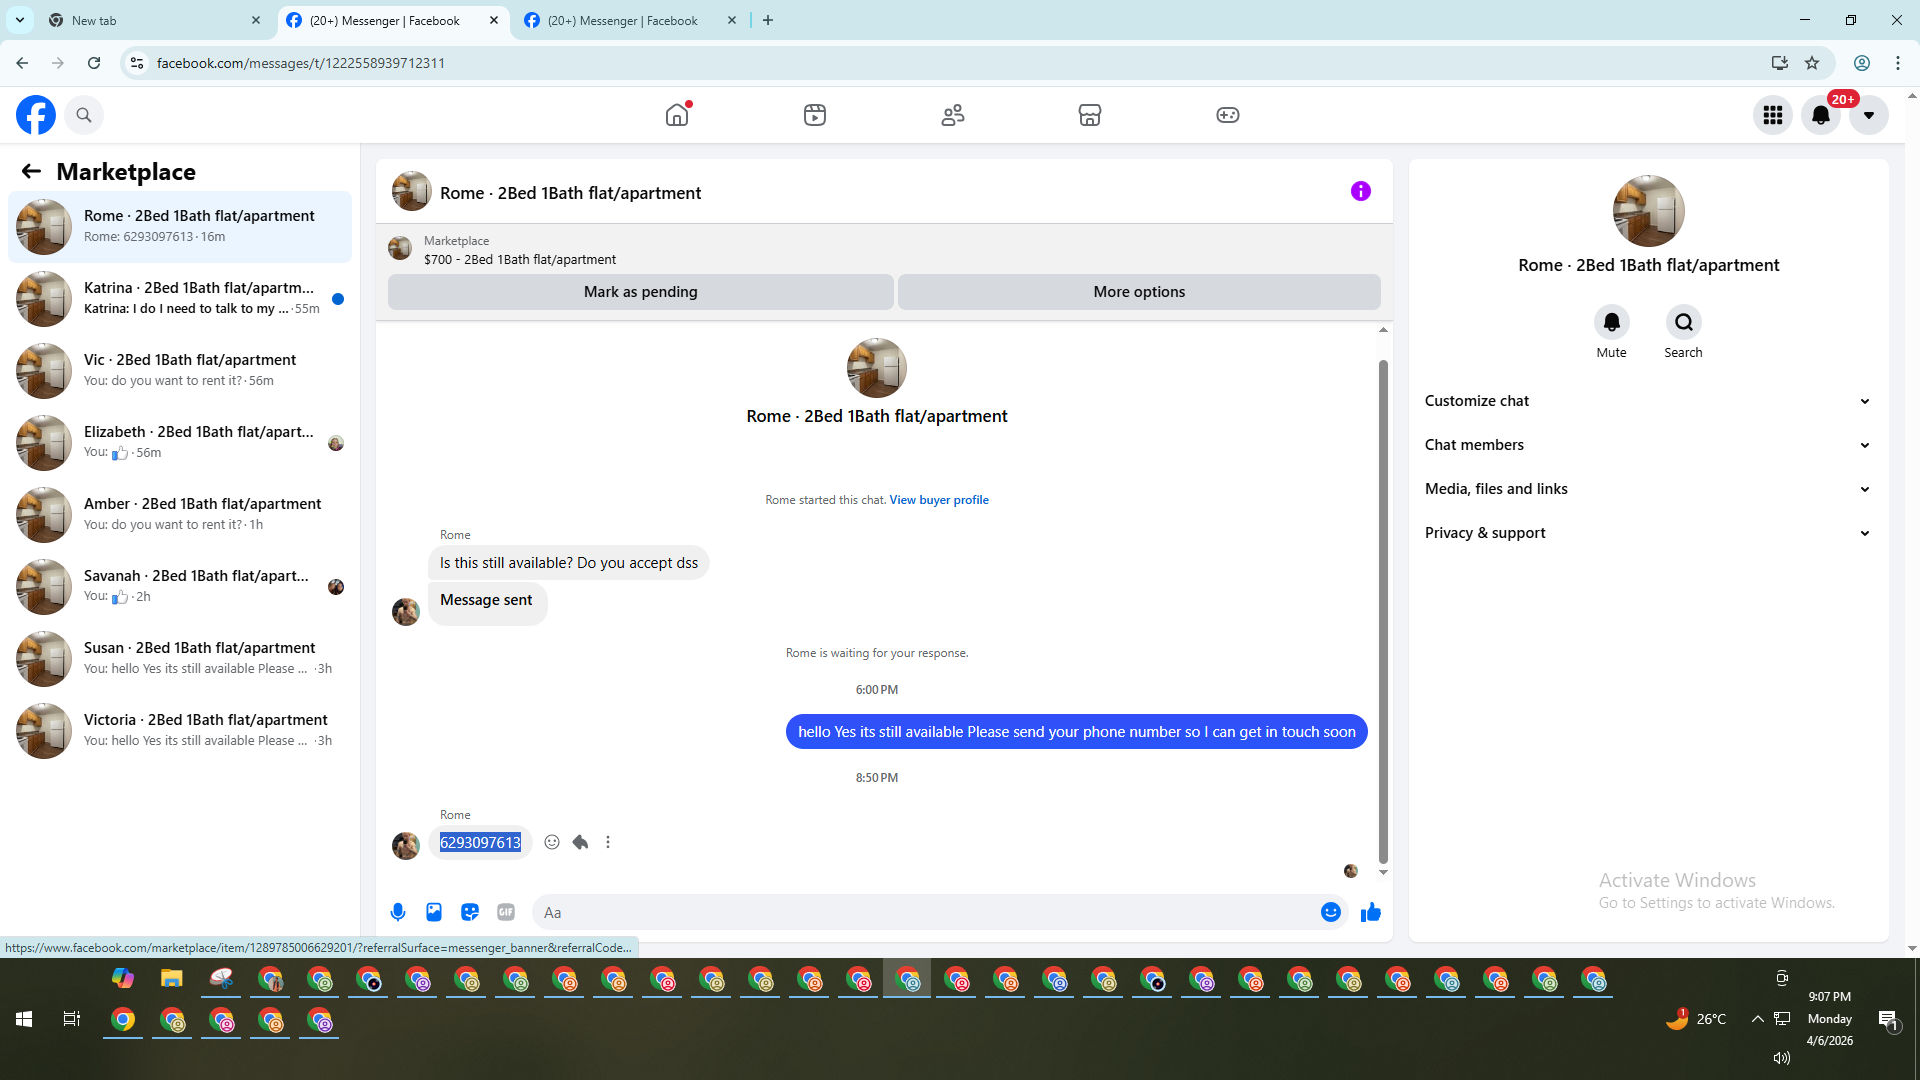Click the chat scrollbar thumb
The width and height of the screenshot is (1920, 1080).
pos(1383,610)
